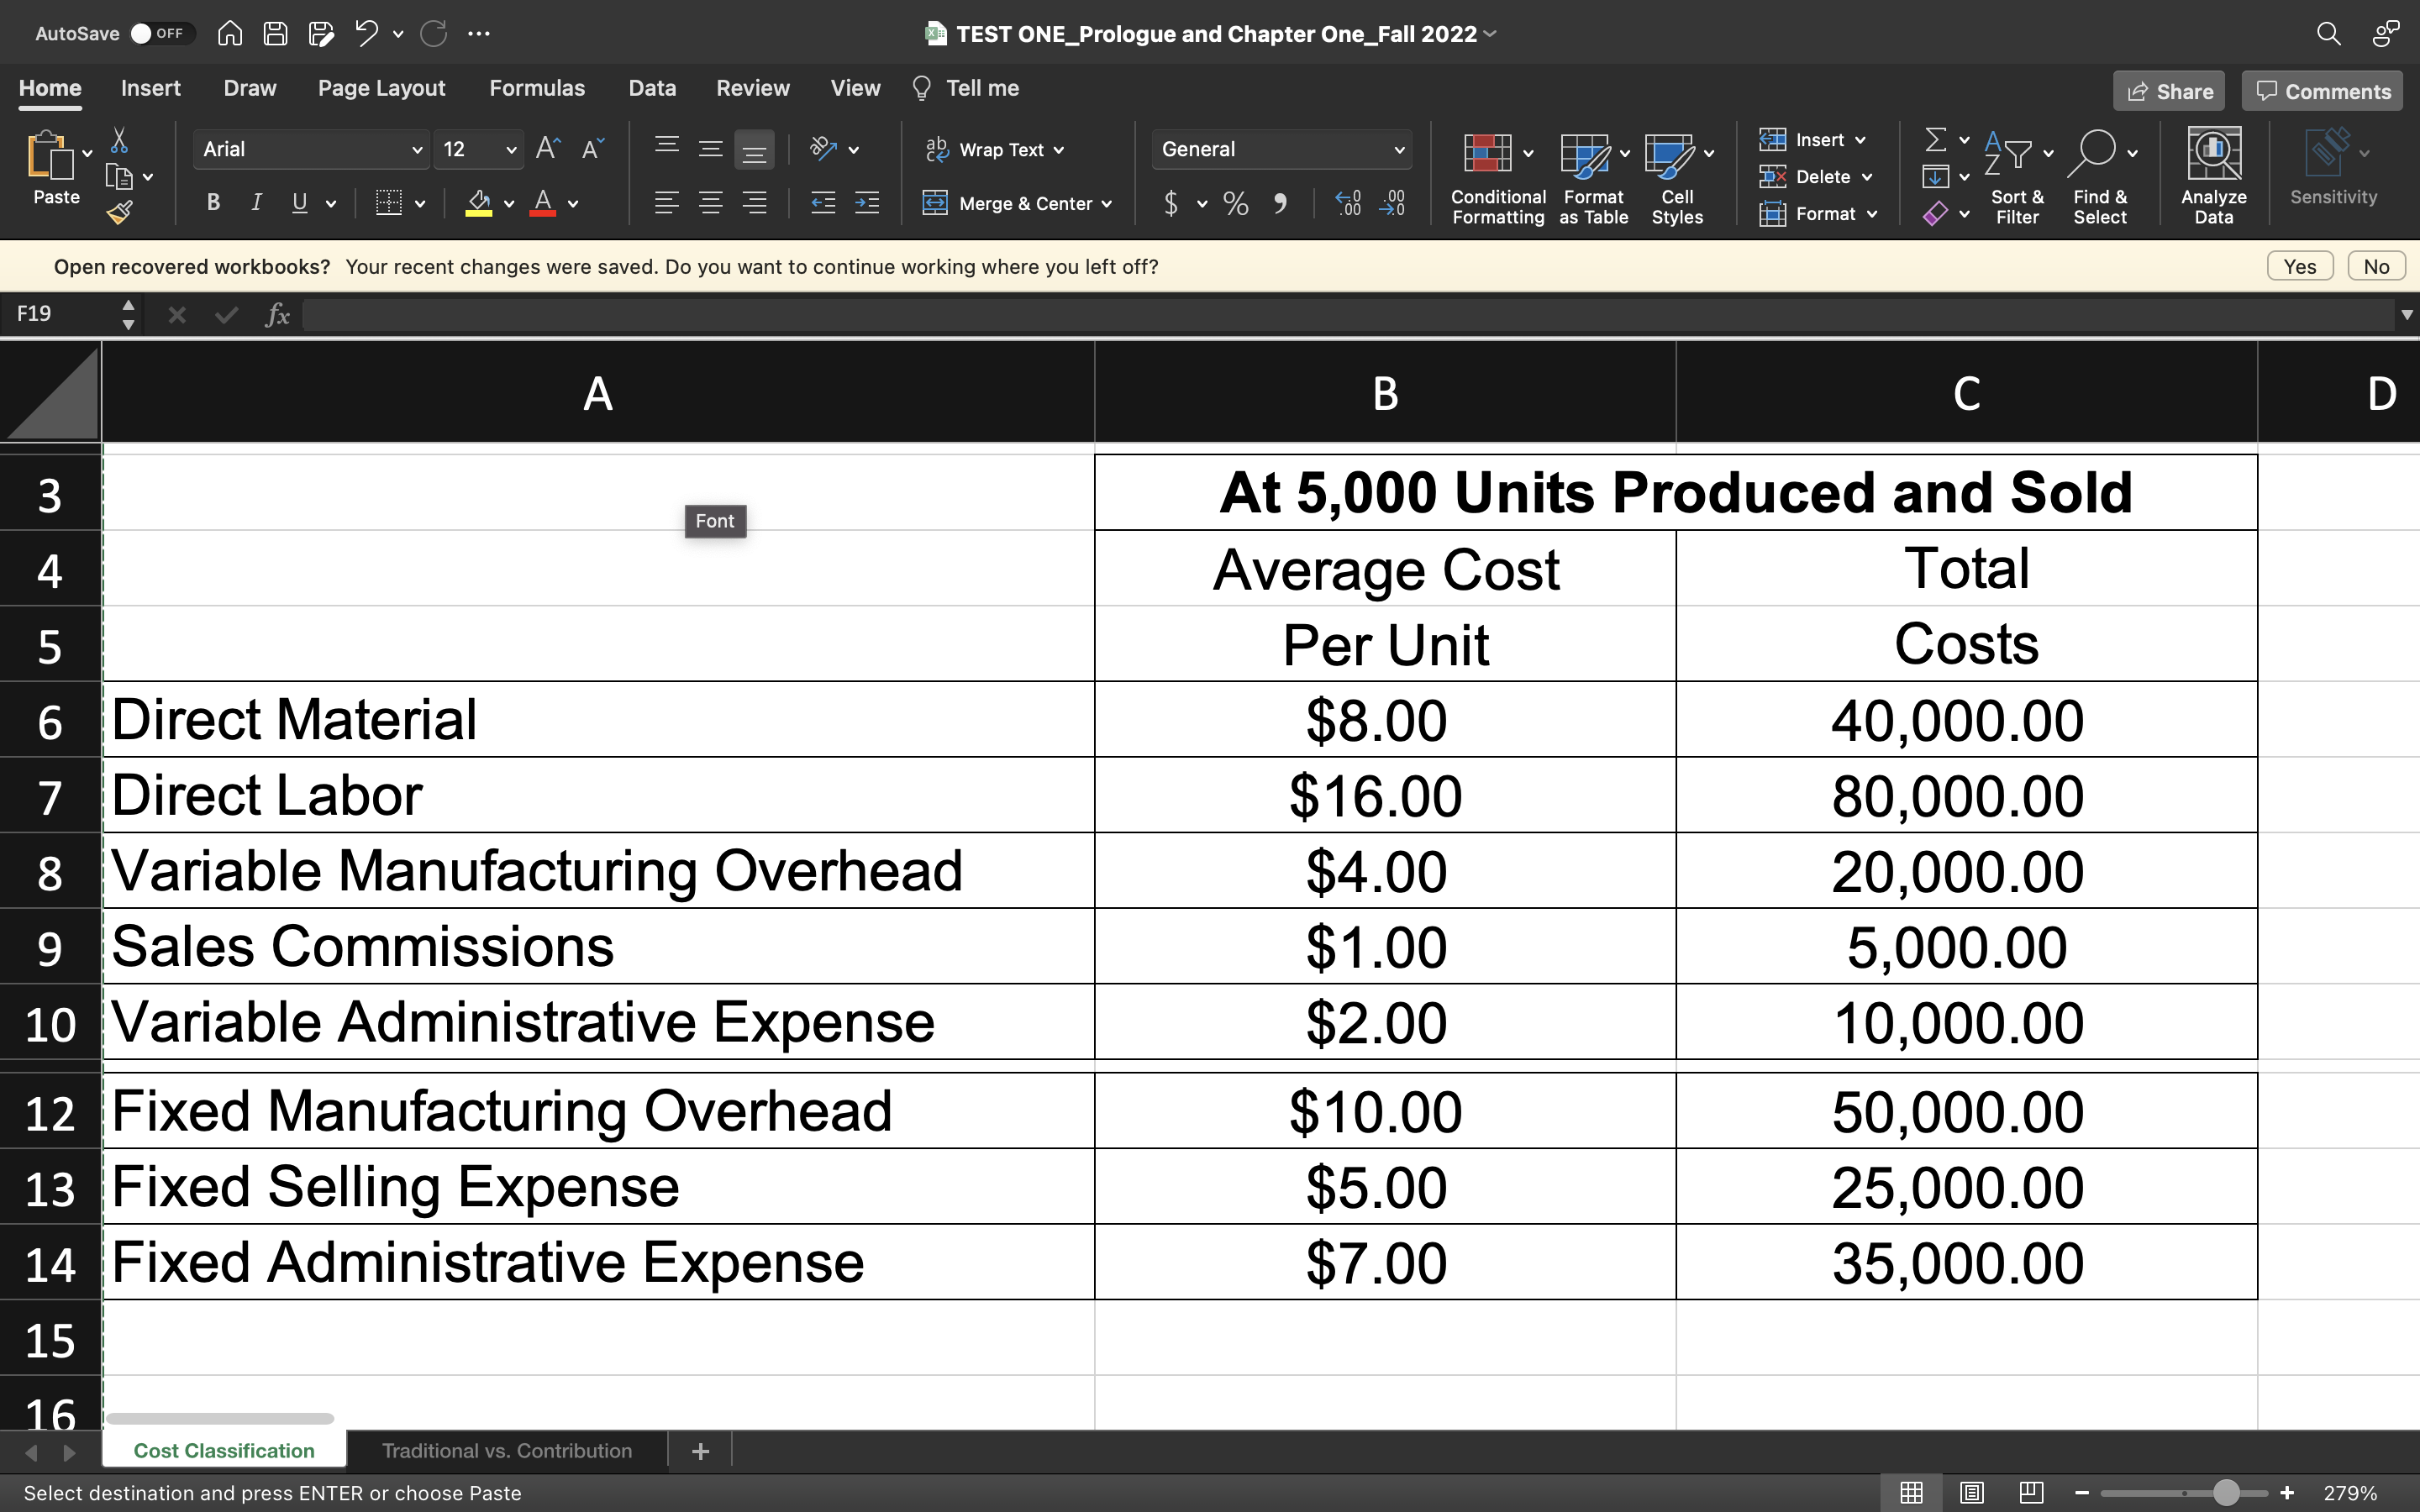Click Yes to open recovered workbooks
Viewport: 2420px width, 1512px height.
(2301, 265)
